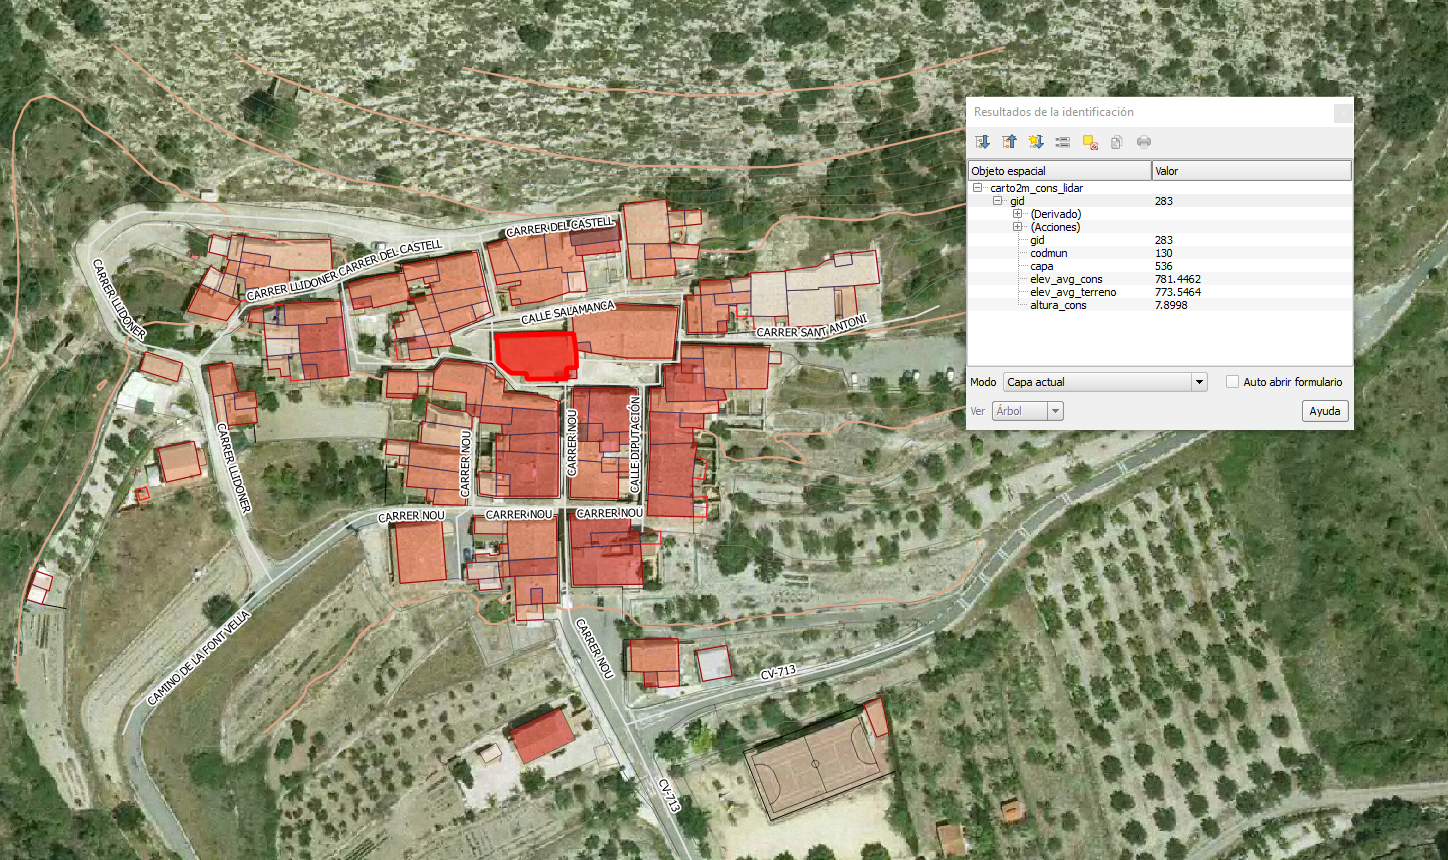
Task: Click the CALLE SALAMANCA street label
Action: point(567,311)
